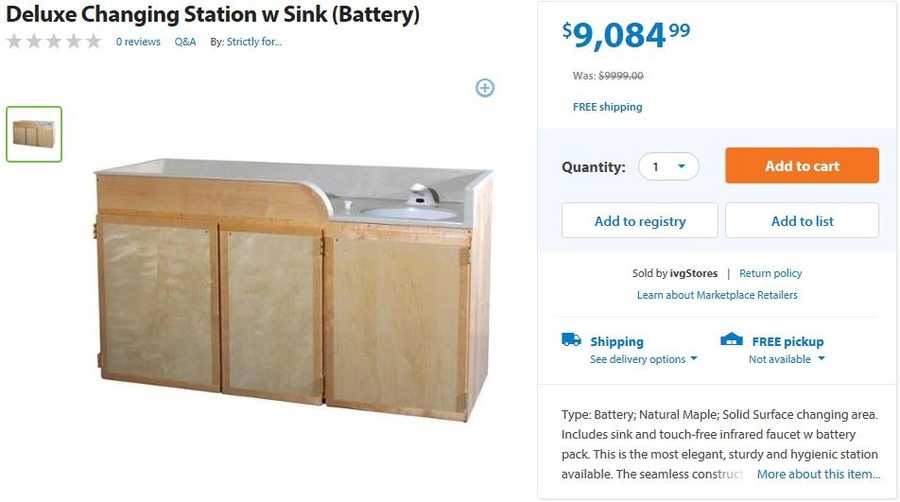Viewport: 900px width, 502px height.
Task: Click the zoom-in plus icon on image
Action: (x=485, y=88)
